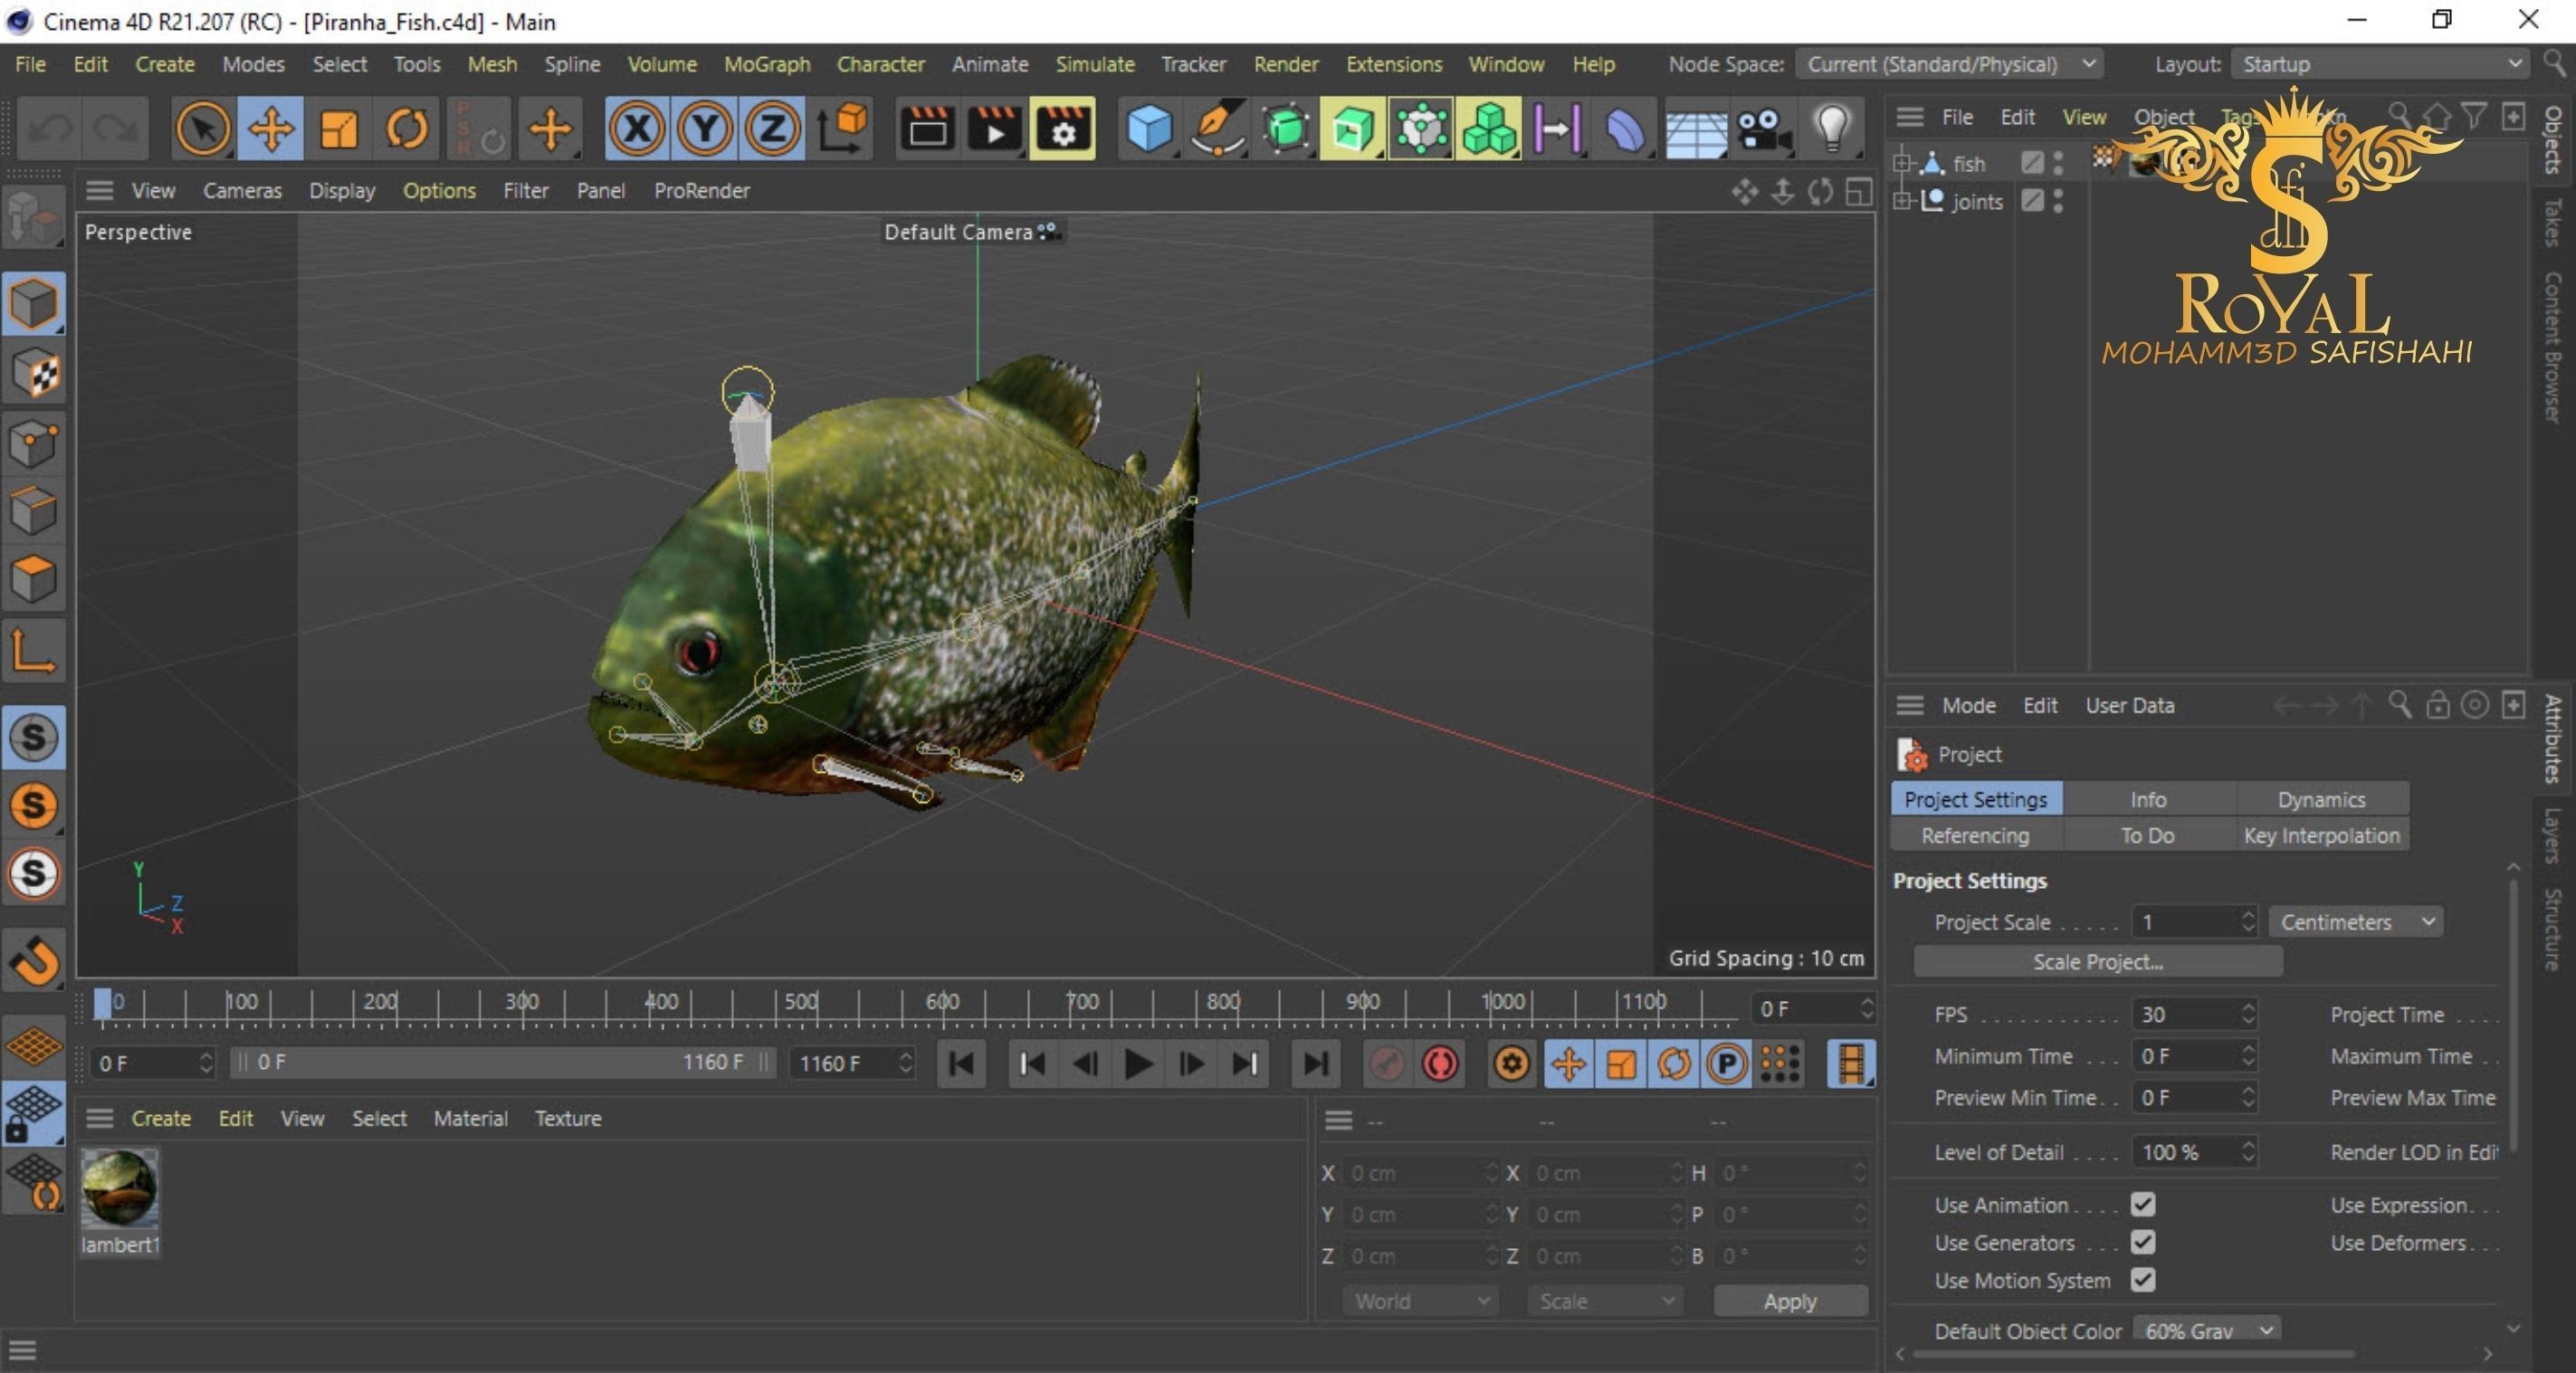Screen dimensions: 2576x1373
Task: Switch to Polygons mode
Action: 34,579
